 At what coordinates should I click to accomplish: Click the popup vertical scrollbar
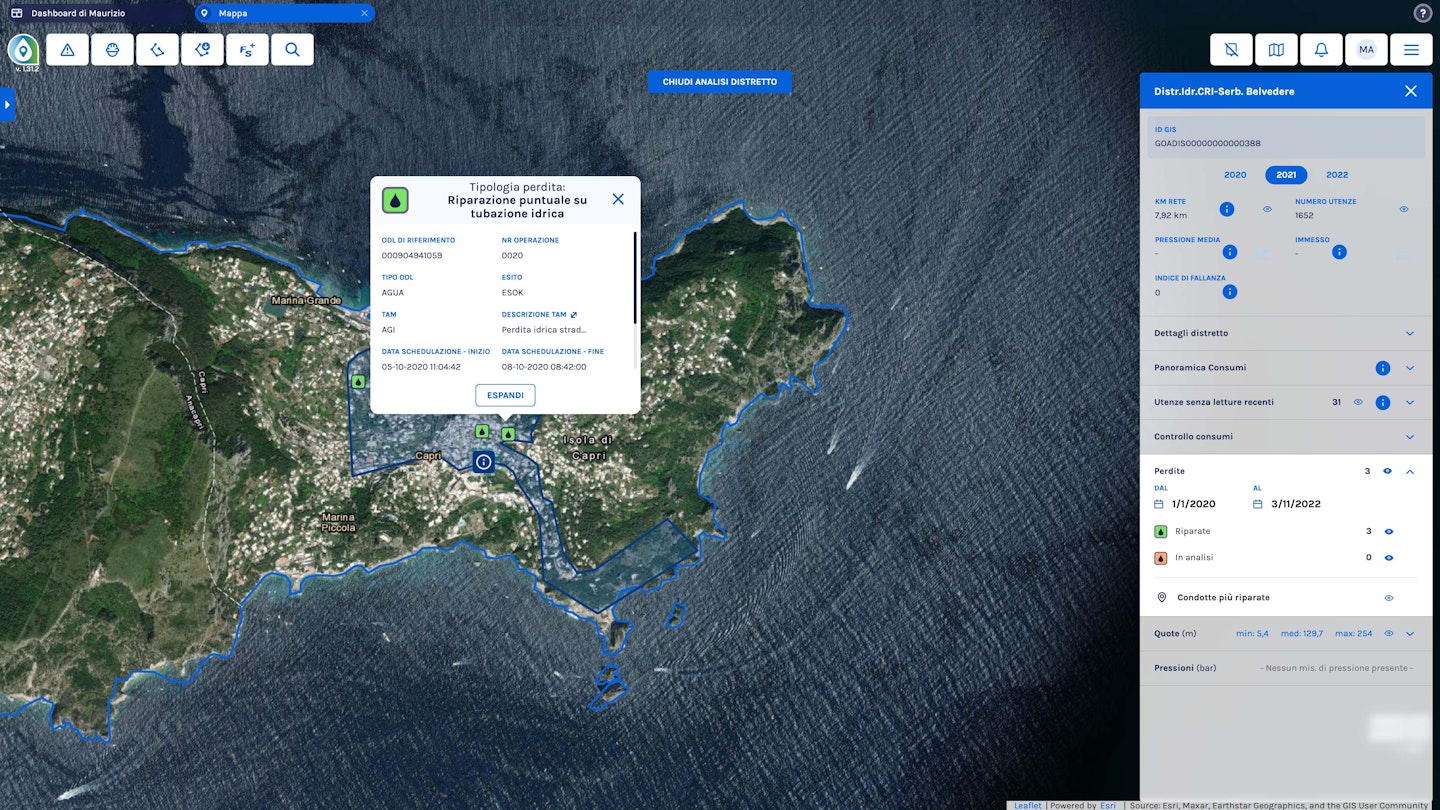point(635,278)
